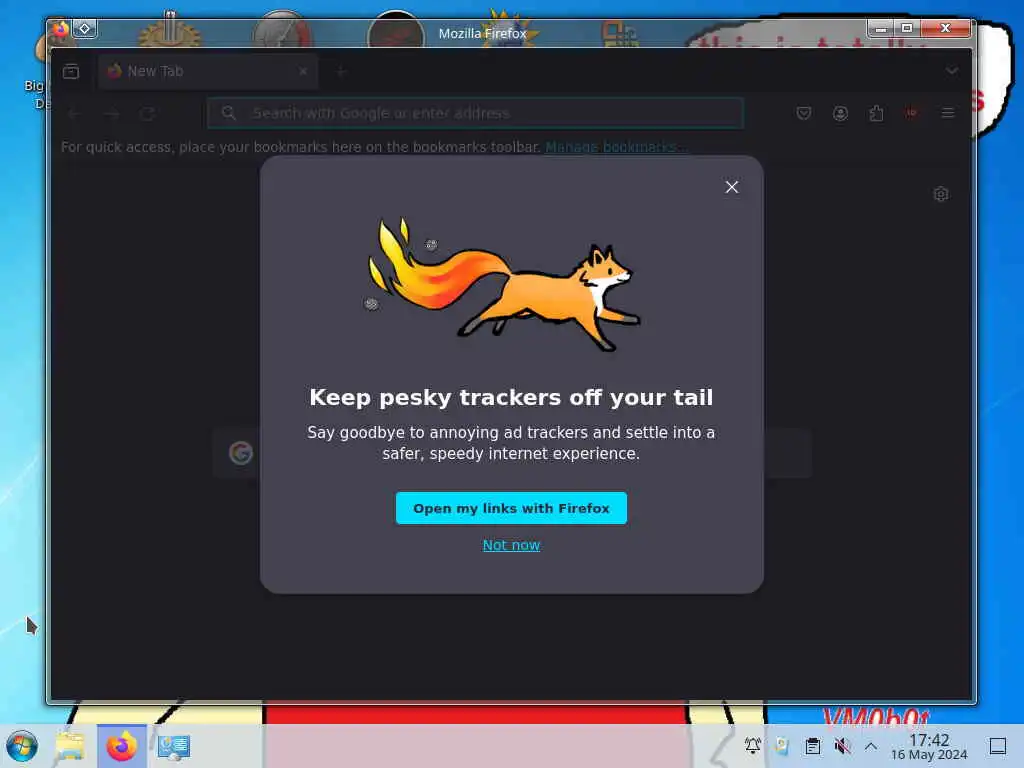Open the Save to Pocket icon

coord(804,113)
